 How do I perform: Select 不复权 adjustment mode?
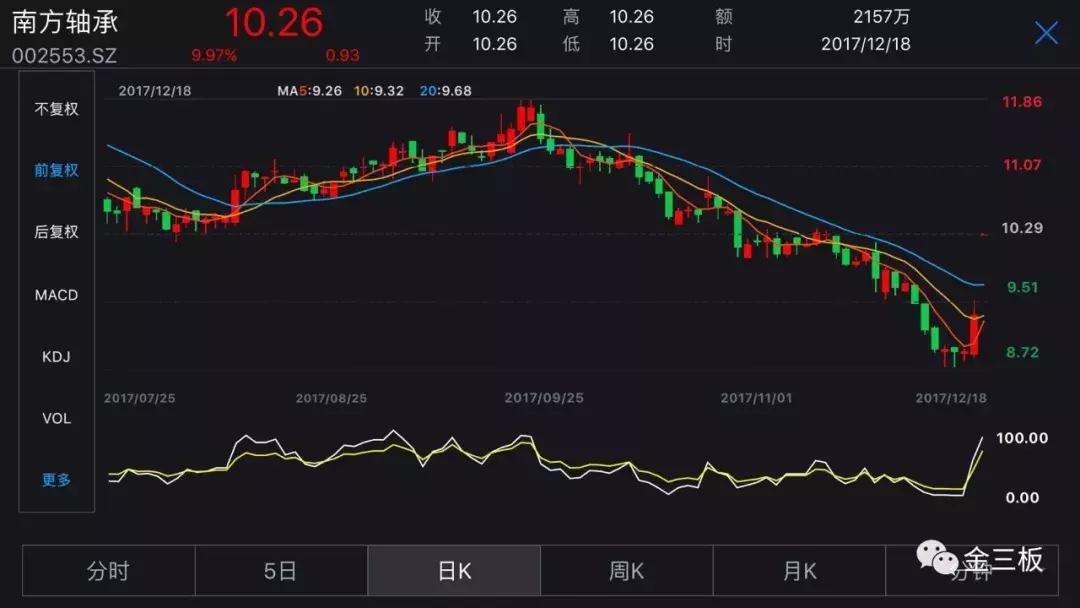[55, 107]
